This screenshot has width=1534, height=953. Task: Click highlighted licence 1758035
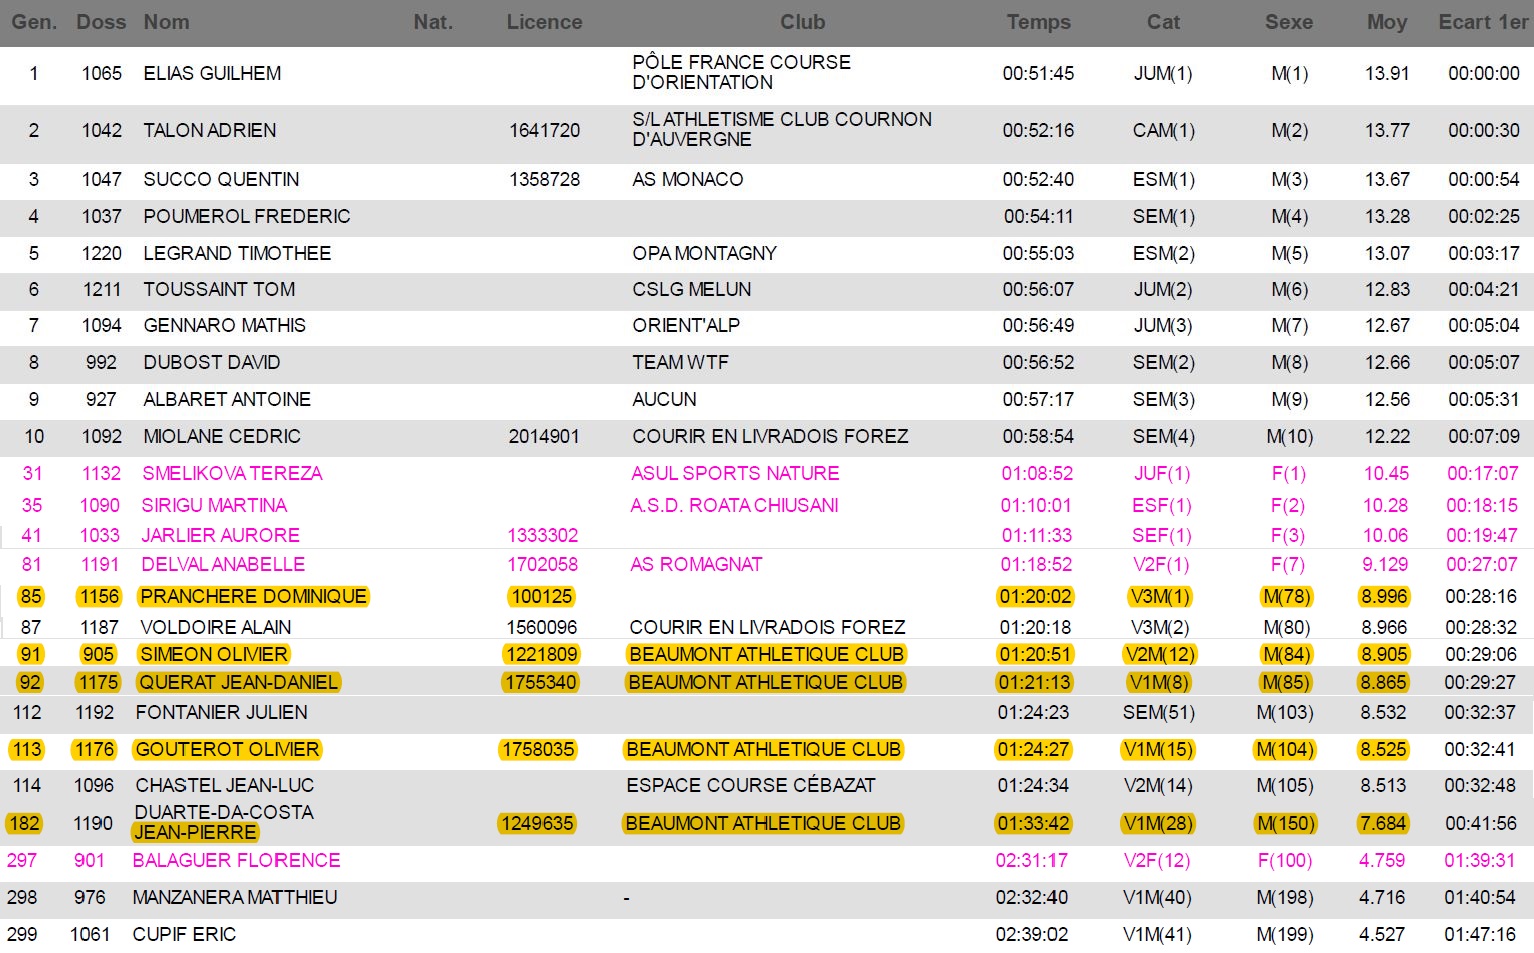coord(538,749)
